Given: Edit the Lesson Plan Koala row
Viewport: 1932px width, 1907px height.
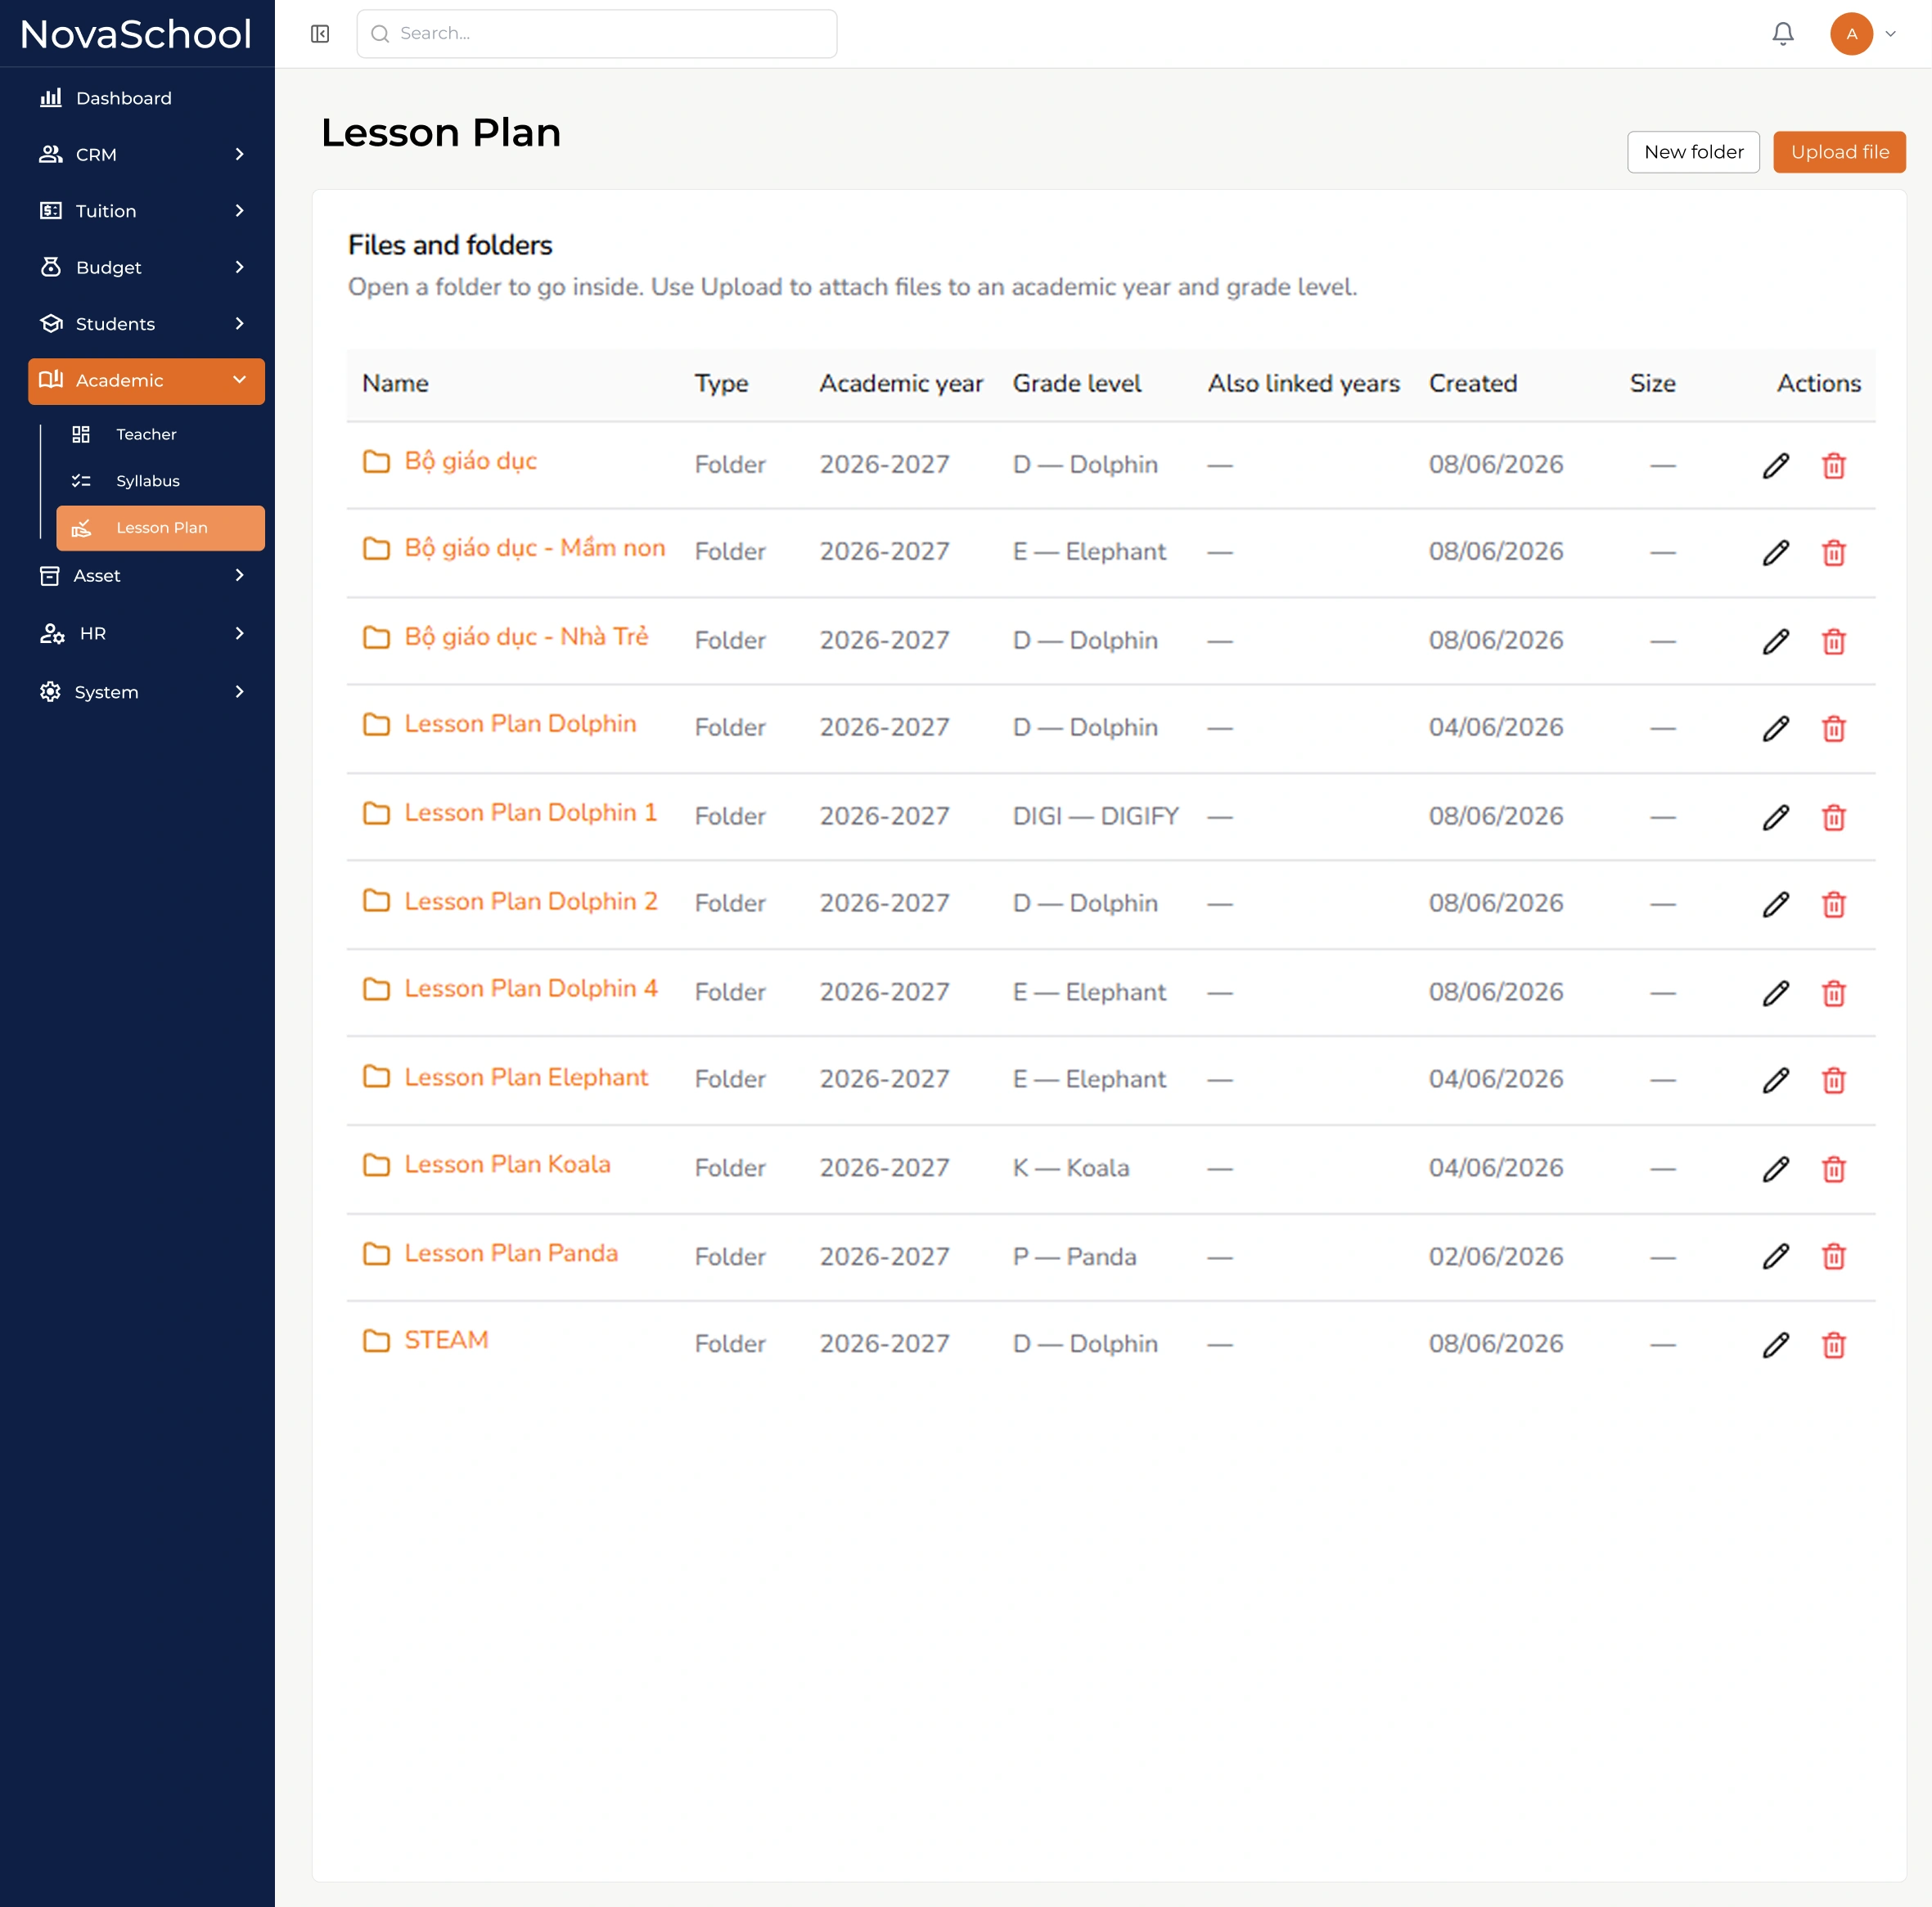Looking at the screenshot, I should click(x=1775, y=1170).
